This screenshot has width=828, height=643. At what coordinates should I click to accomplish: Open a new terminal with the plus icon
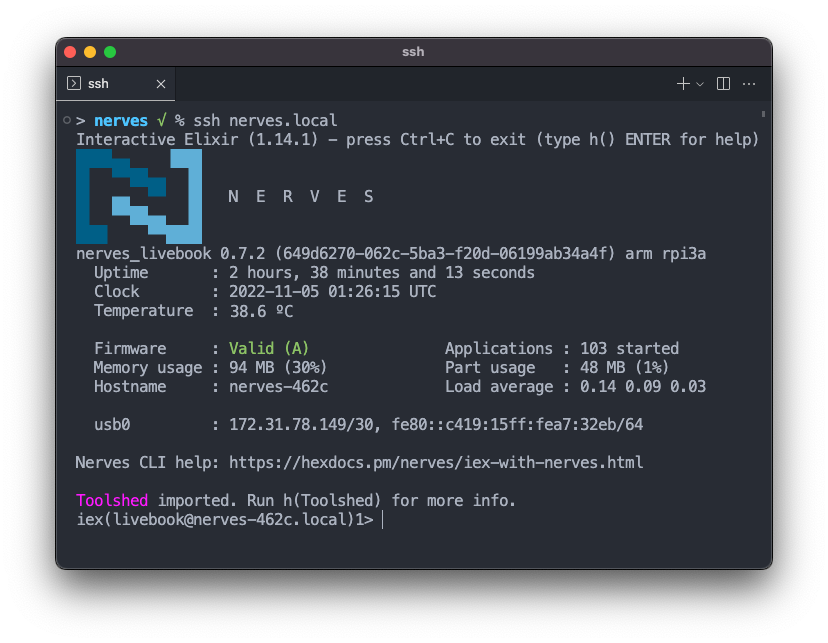click(683, 84)
